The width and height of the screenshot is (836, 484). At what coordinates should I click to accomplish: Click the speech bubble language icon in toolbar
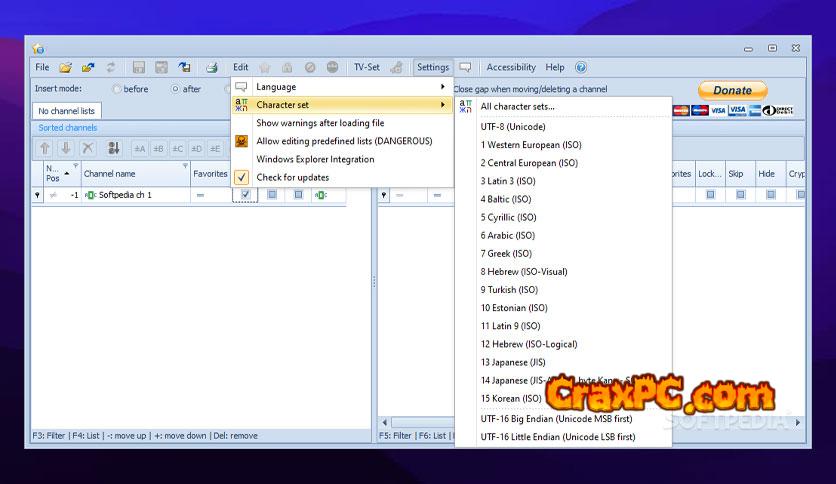tap(466, 67)
